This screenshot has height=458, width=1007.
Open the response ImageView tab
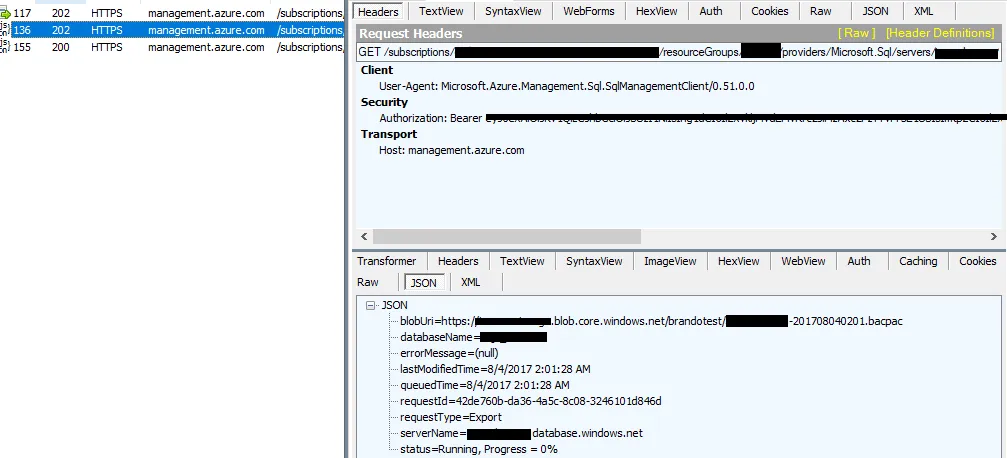pos(670,261)
